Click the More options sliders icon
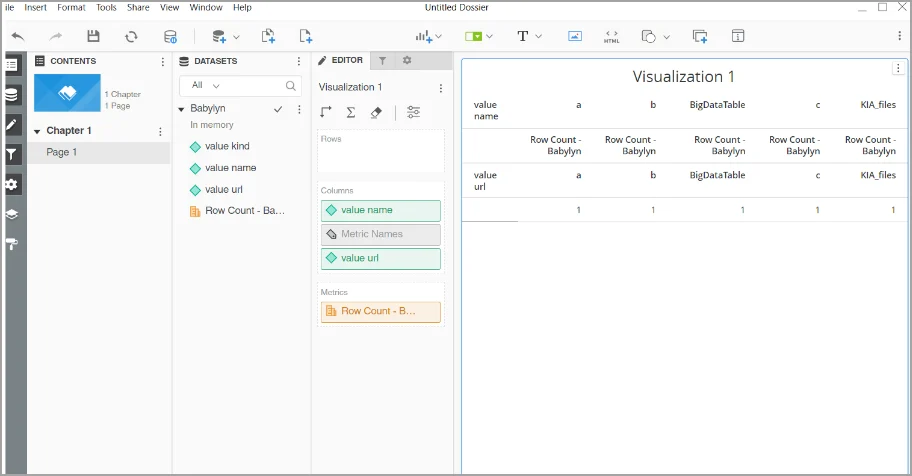Viewport: 912px width, 476px height. pos(414,112)
